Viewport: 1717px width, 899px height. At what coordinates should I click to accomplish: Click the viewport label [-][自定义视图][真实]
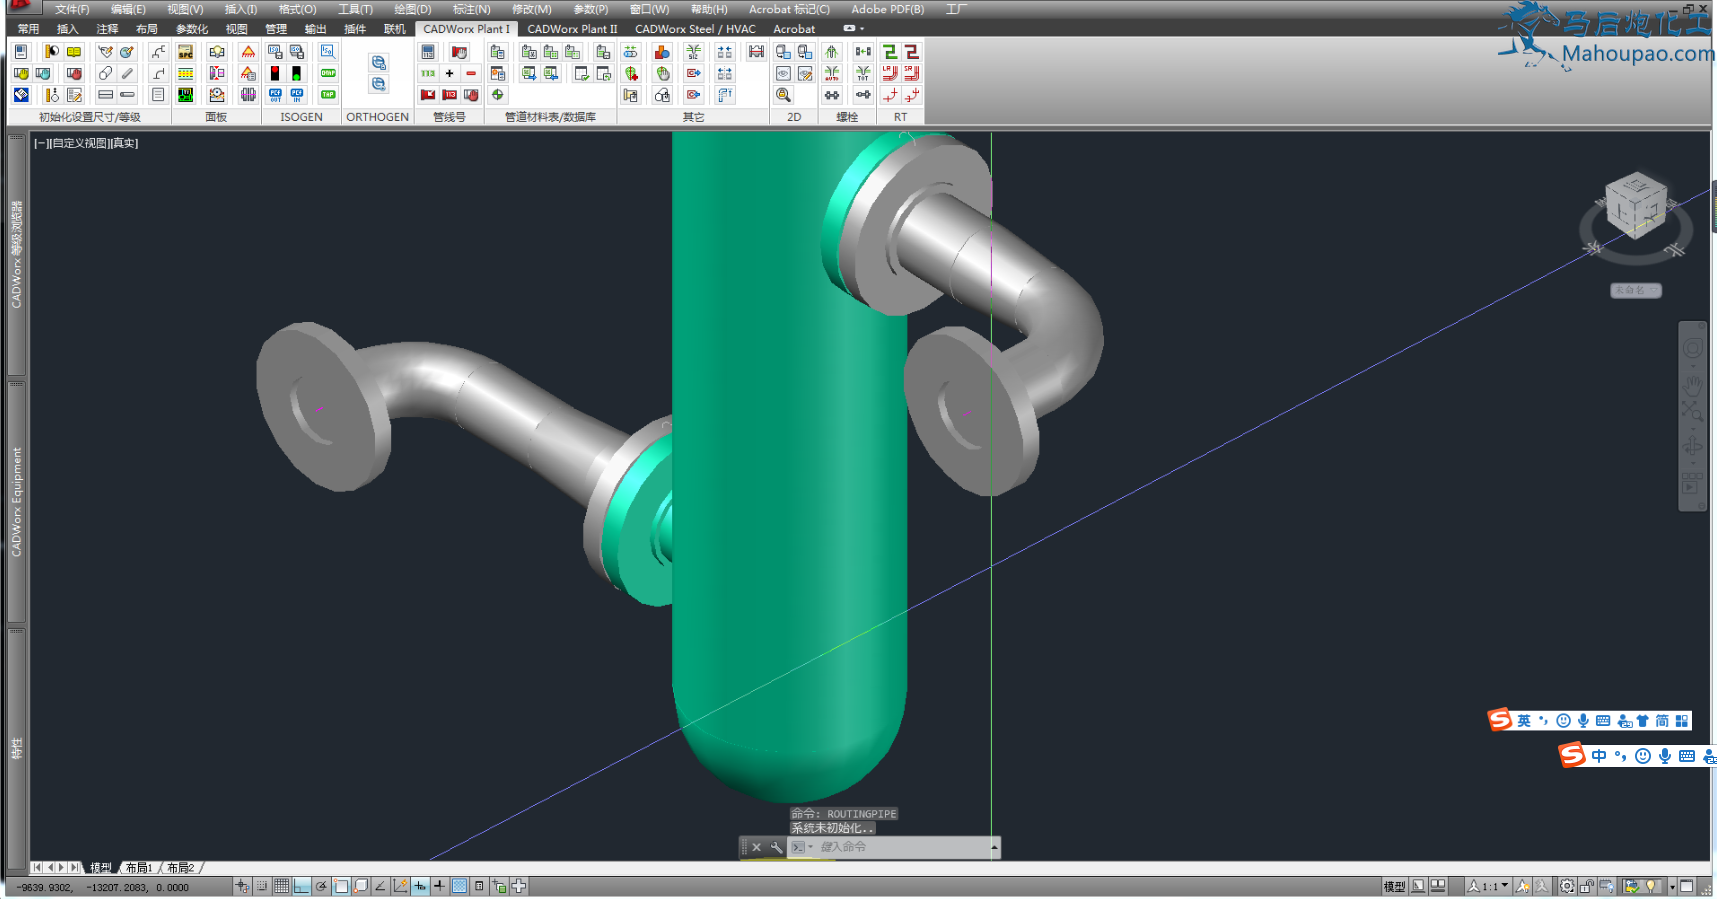86,143
